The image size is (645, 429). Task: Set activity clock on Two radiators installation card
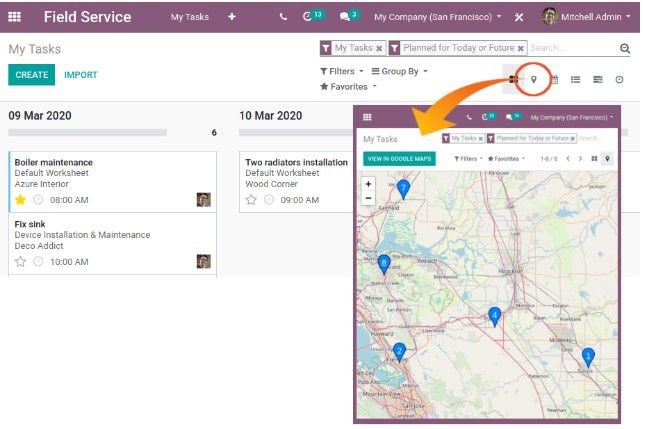269,200
